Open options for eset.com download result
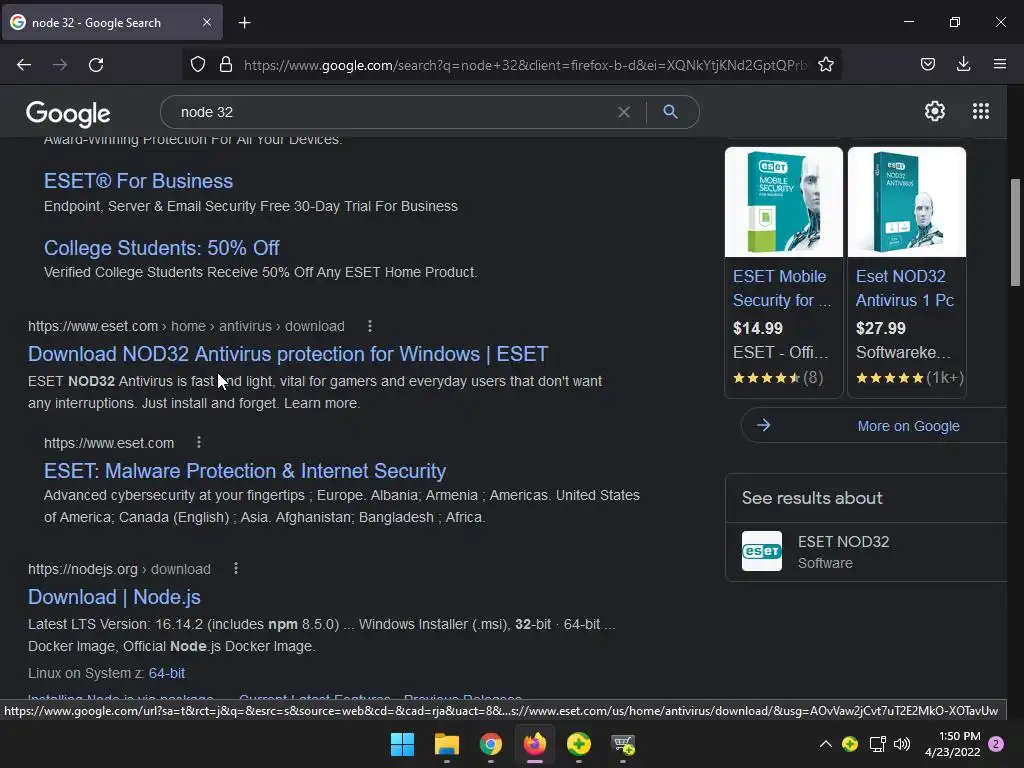This screenshot has height=768, width=1024. 370,326
